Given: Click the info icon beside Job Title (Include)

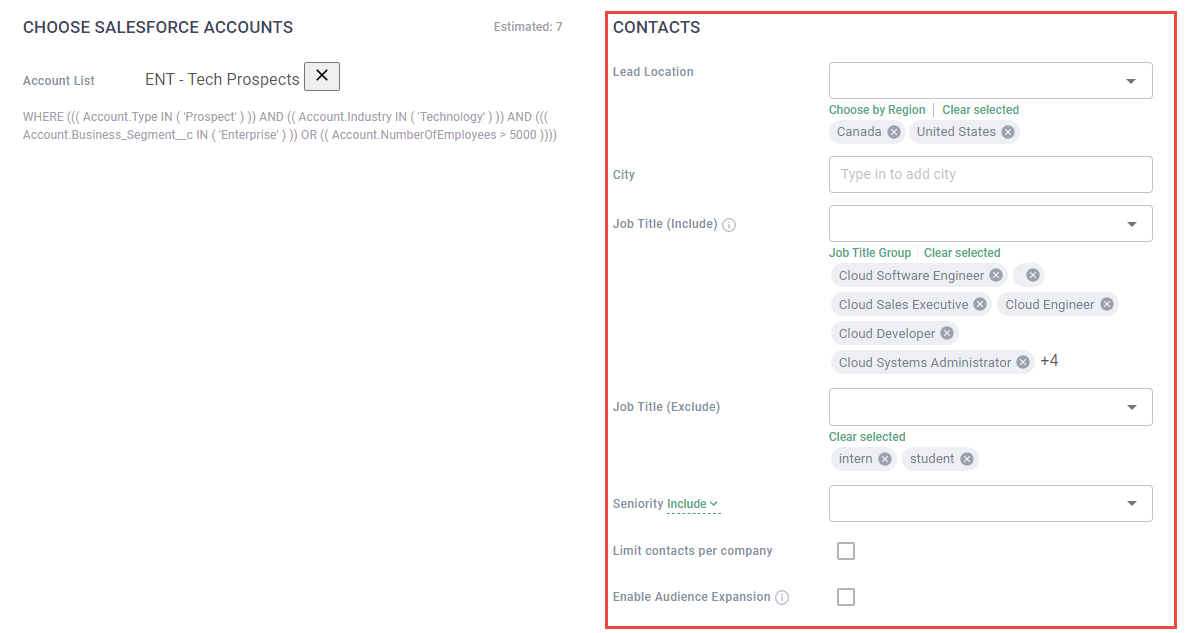Looking at the screenshot, I should (x=729, y=224).
